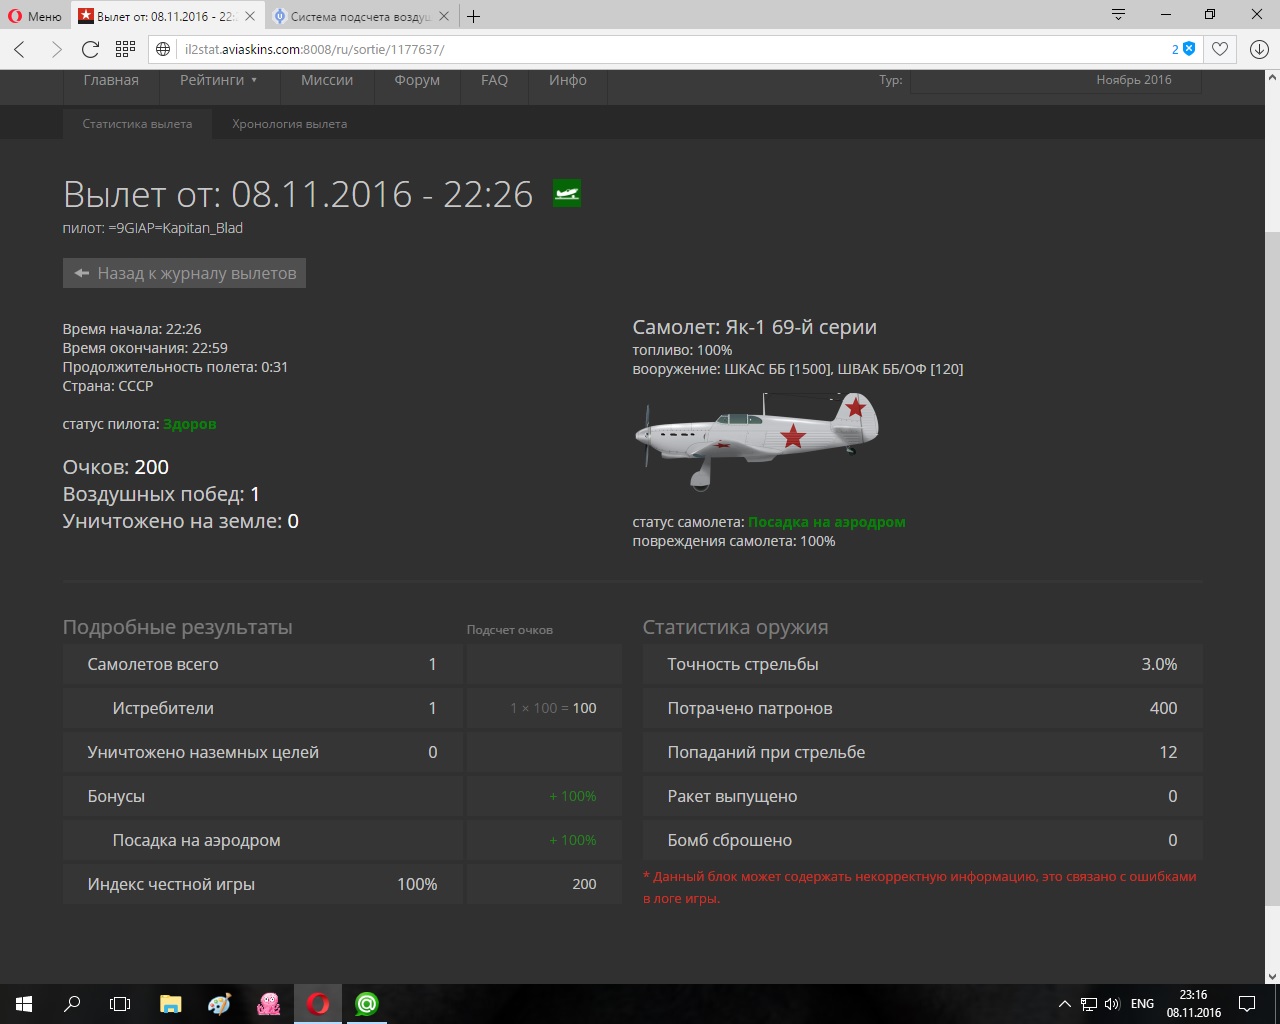Viewport: 1280px width, 1024px height.
Task: Open the speed dial grid icon
Action: pos(125,49)
